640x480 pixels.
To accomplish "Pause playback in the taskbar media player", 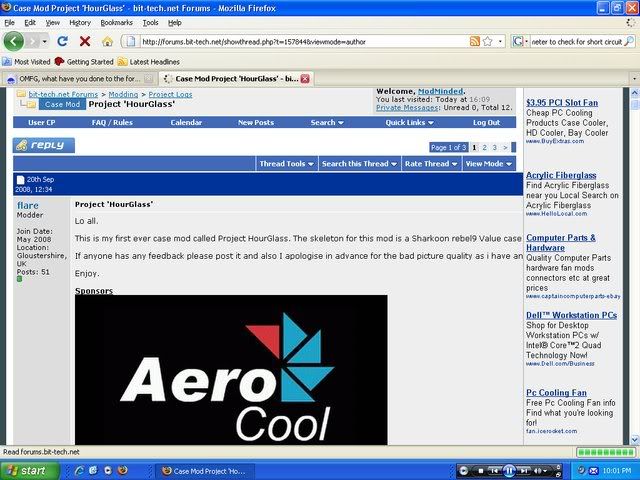I will 509,471.
